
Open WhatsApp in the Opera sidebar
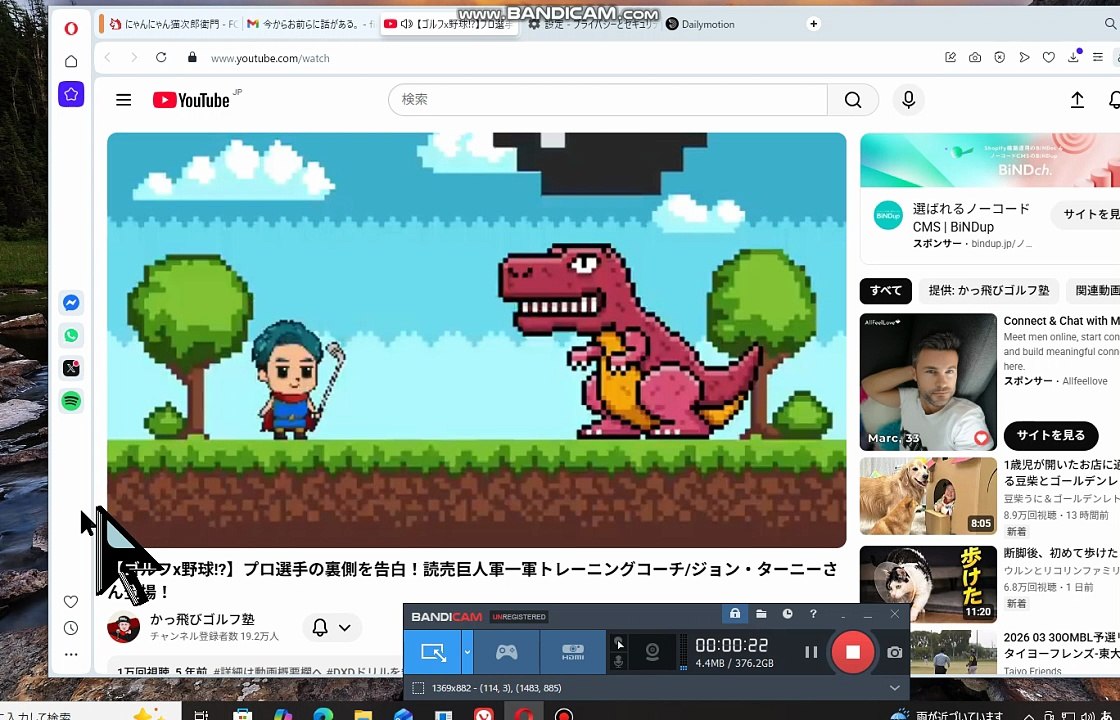(71, 336)
